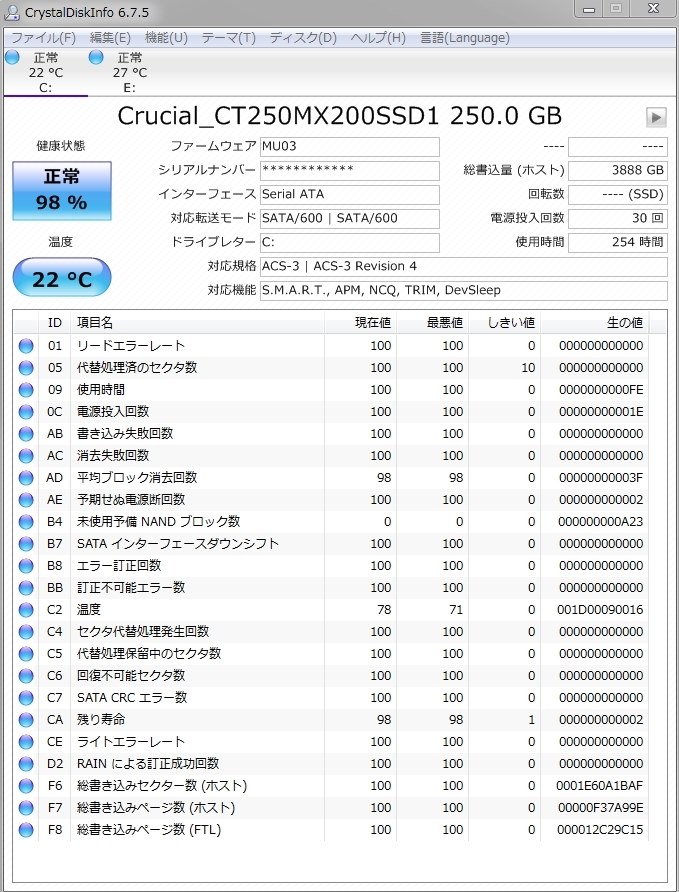Click status icon for F8 総書き込みページ数 (FTL)
This screenshot has width=679, height=892.
[x=26, y=830]
